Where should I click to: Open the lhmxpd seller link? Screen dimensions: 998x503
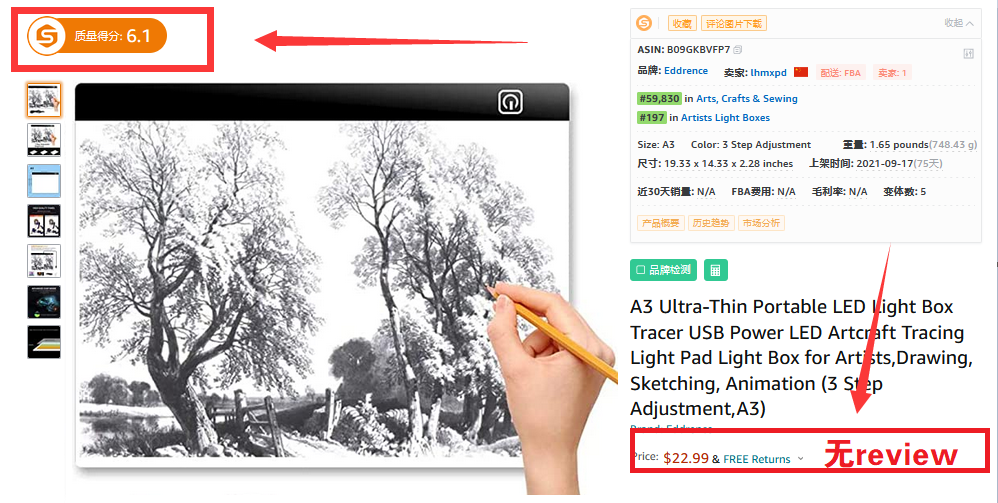(x=768, y=73)
